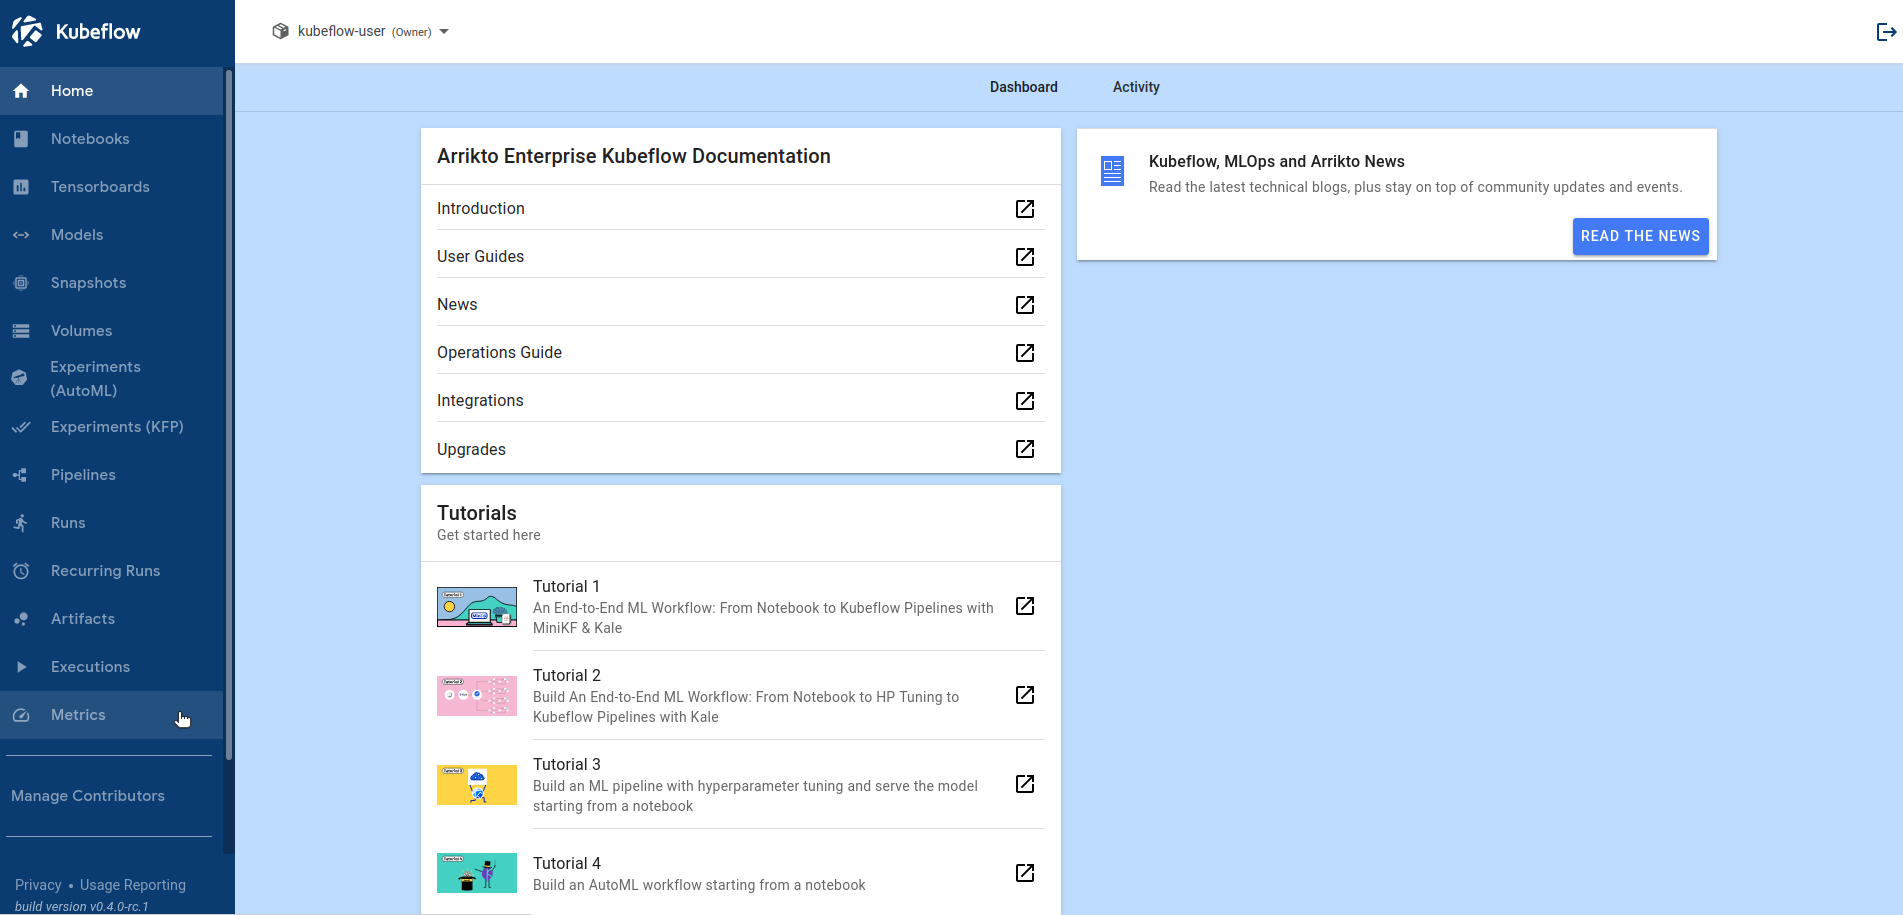The image size is (1903, 915).
Task: Open Tutorial 4 external-link icon
Action: pos(1025,873)
